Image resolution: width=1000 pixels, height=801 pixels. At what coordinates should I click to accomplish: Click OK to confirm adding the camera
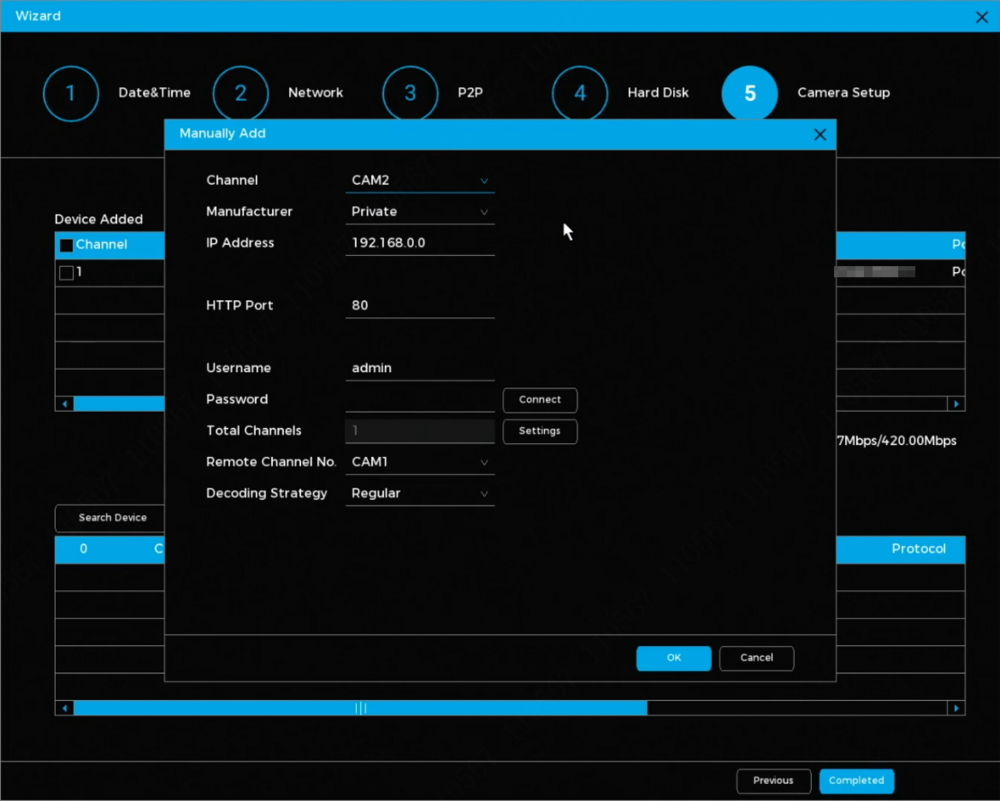673,658
